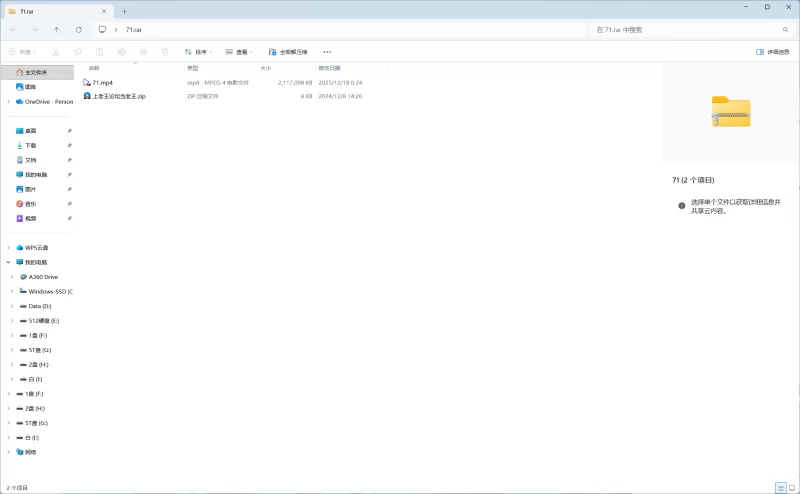The height and width of the screenshot is (494, 800).
Task: Click 全部解压缩 extract all button
Action: pyautogui.click(x=288, y=51)
